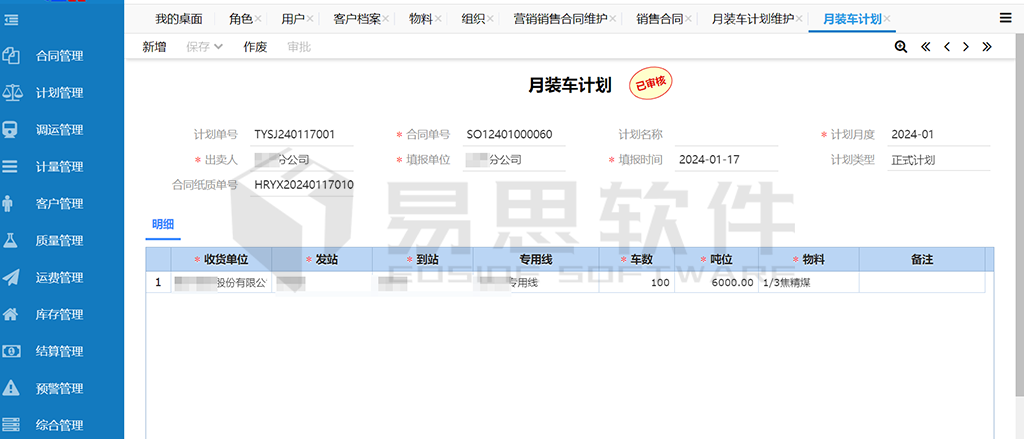Open 调运管理 dispatch management module

[x=58, y=130]
